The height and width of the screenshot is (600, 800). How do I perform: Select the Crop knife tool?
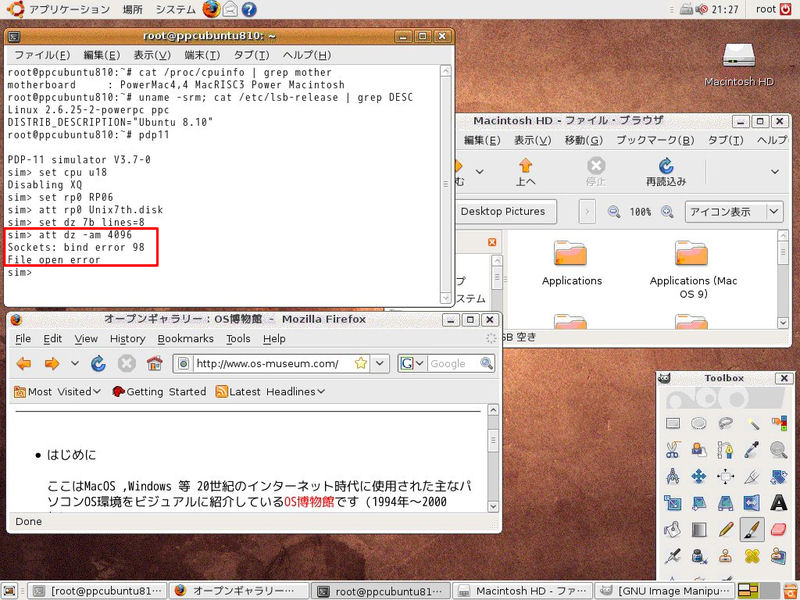752,477
